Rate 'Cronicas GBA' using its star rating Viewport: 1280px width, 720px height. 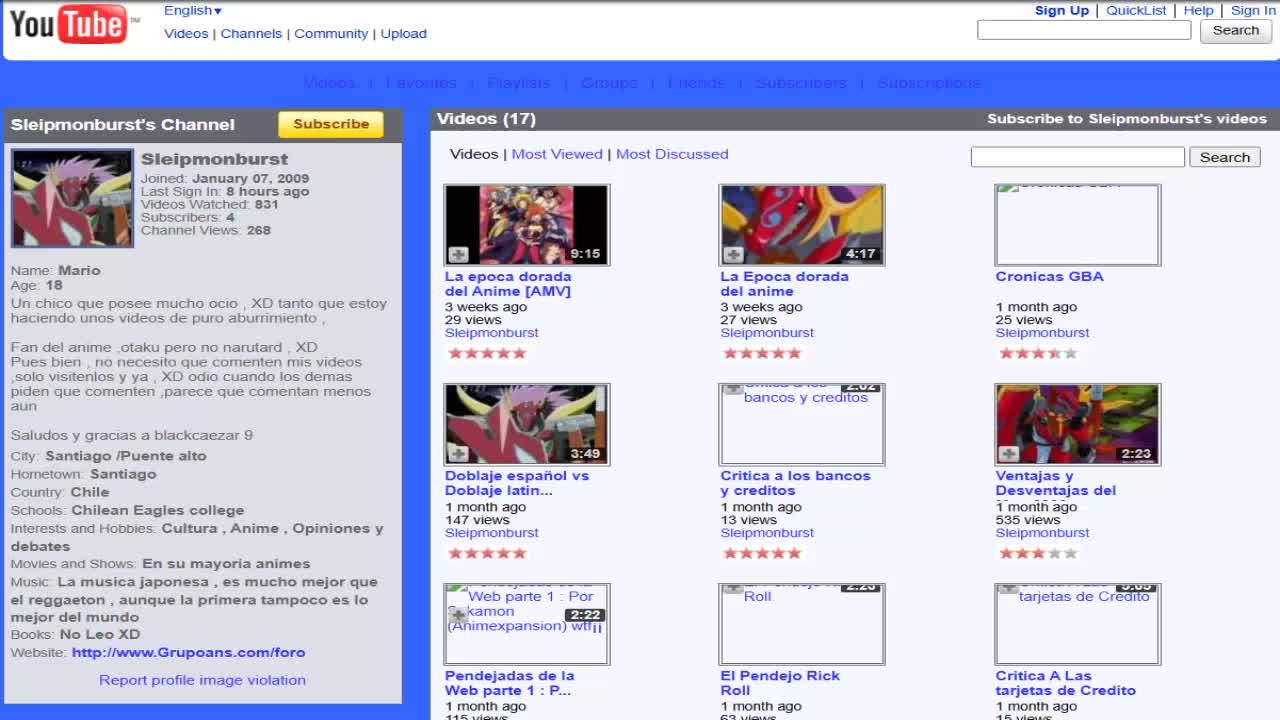pos(1037,353)
